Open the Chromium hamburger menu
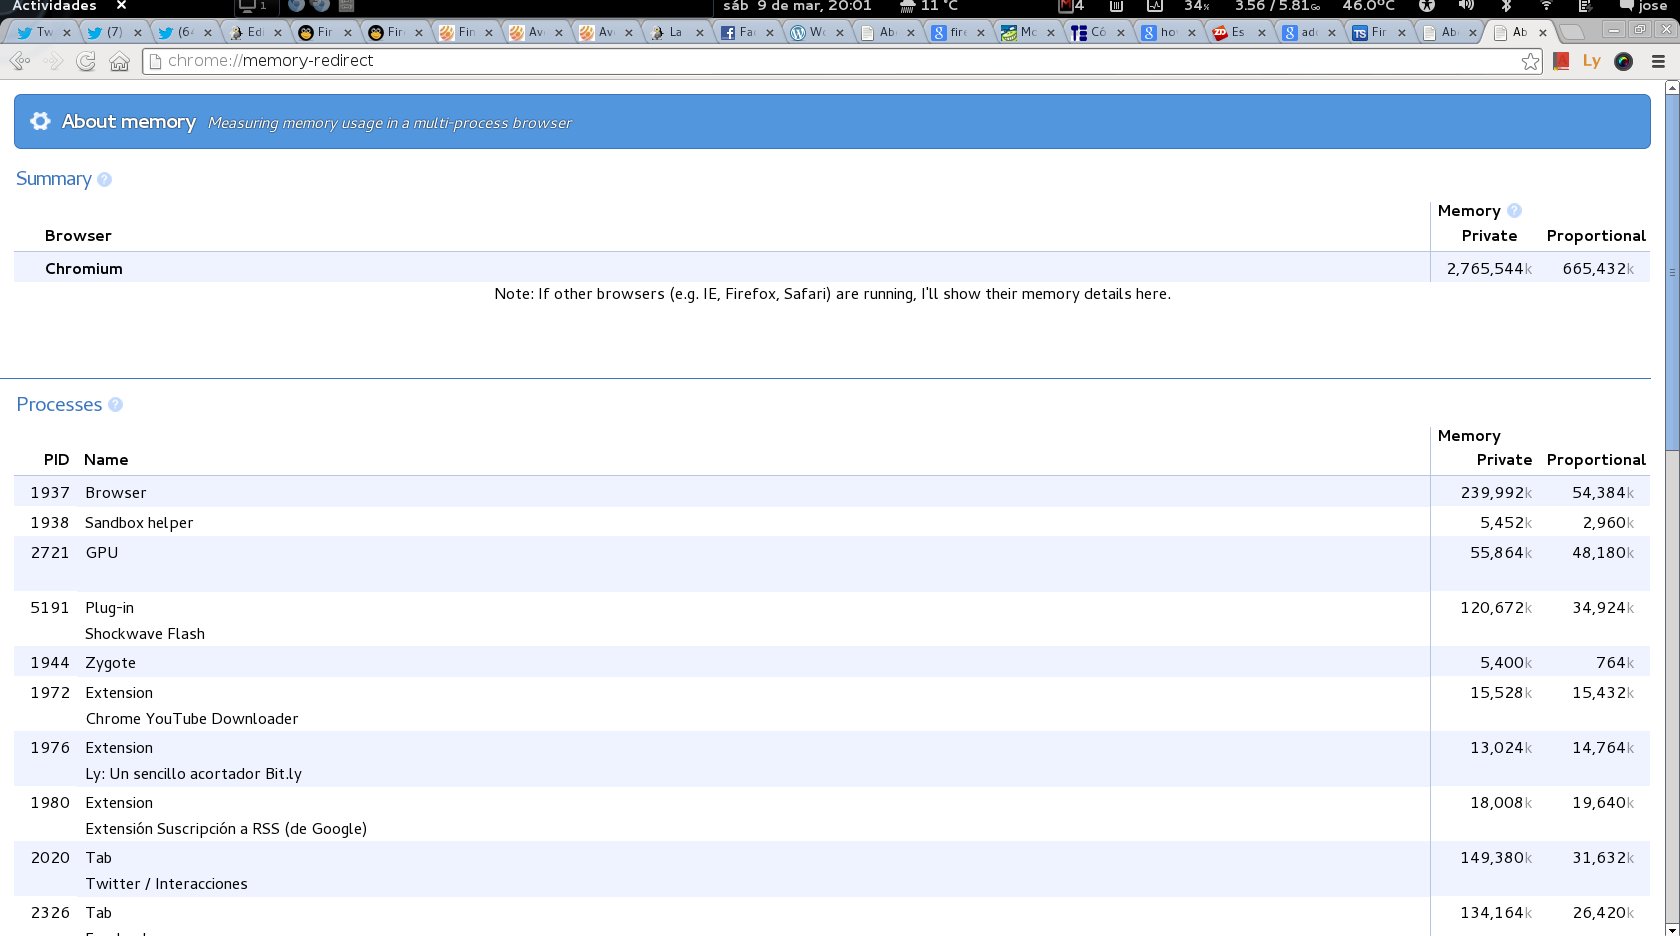The image size is (1680, 936). [x=1658, y=61]
